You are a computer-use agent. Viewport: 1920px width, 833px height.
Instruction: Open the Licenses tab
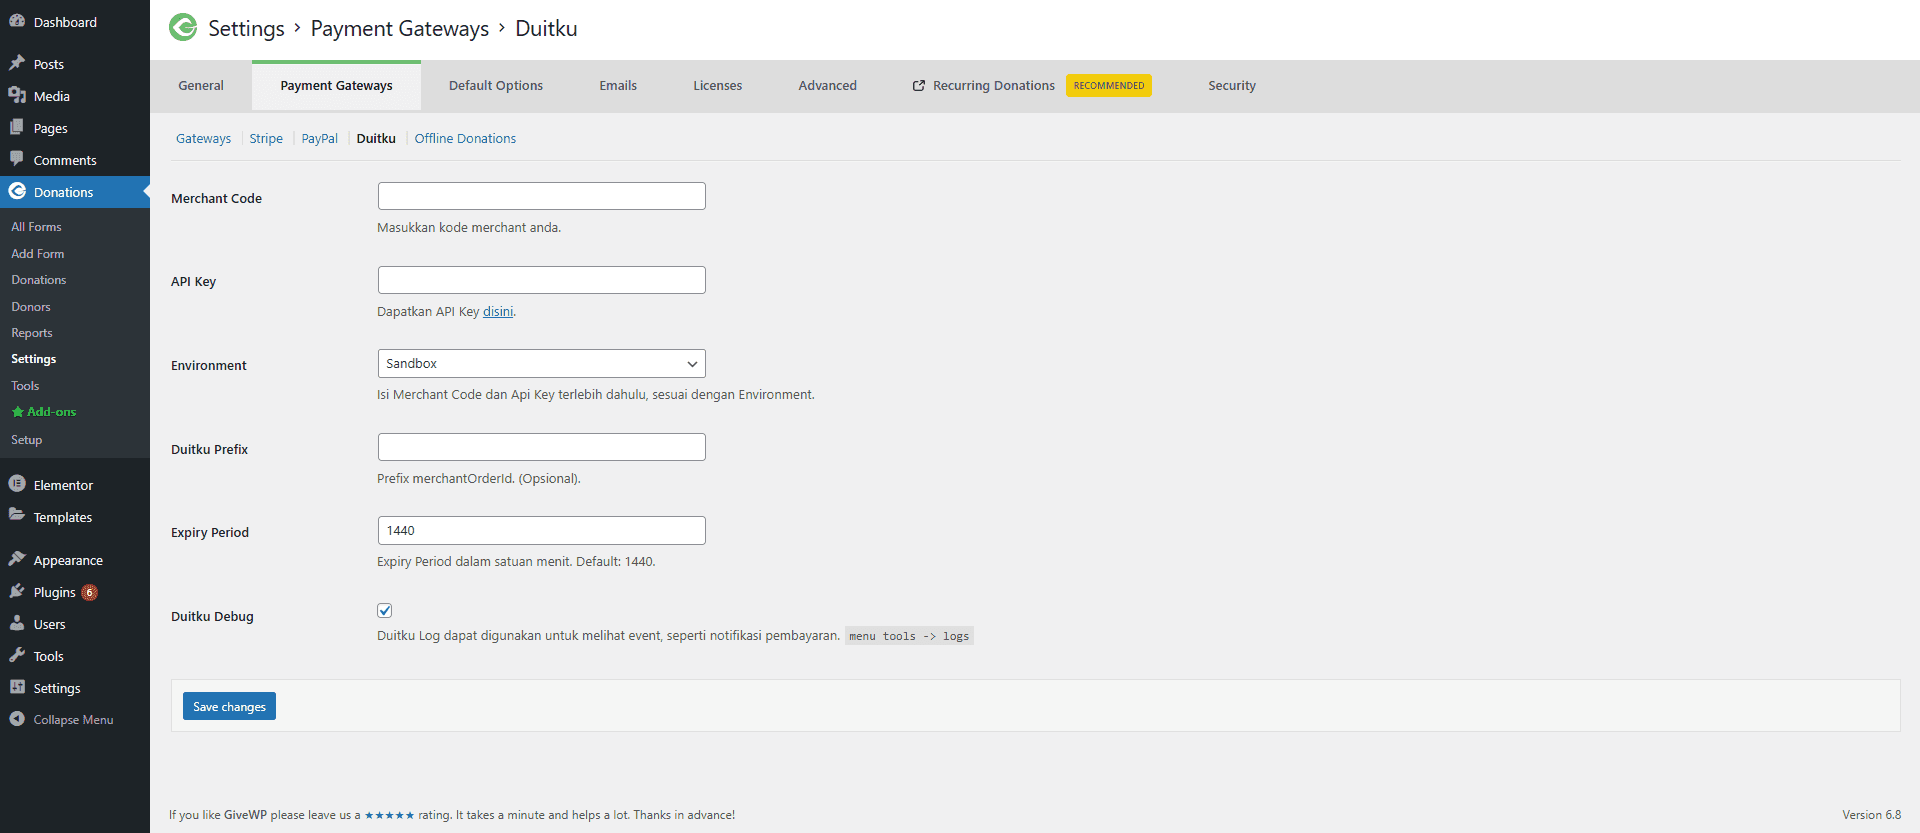coord(718,86)
